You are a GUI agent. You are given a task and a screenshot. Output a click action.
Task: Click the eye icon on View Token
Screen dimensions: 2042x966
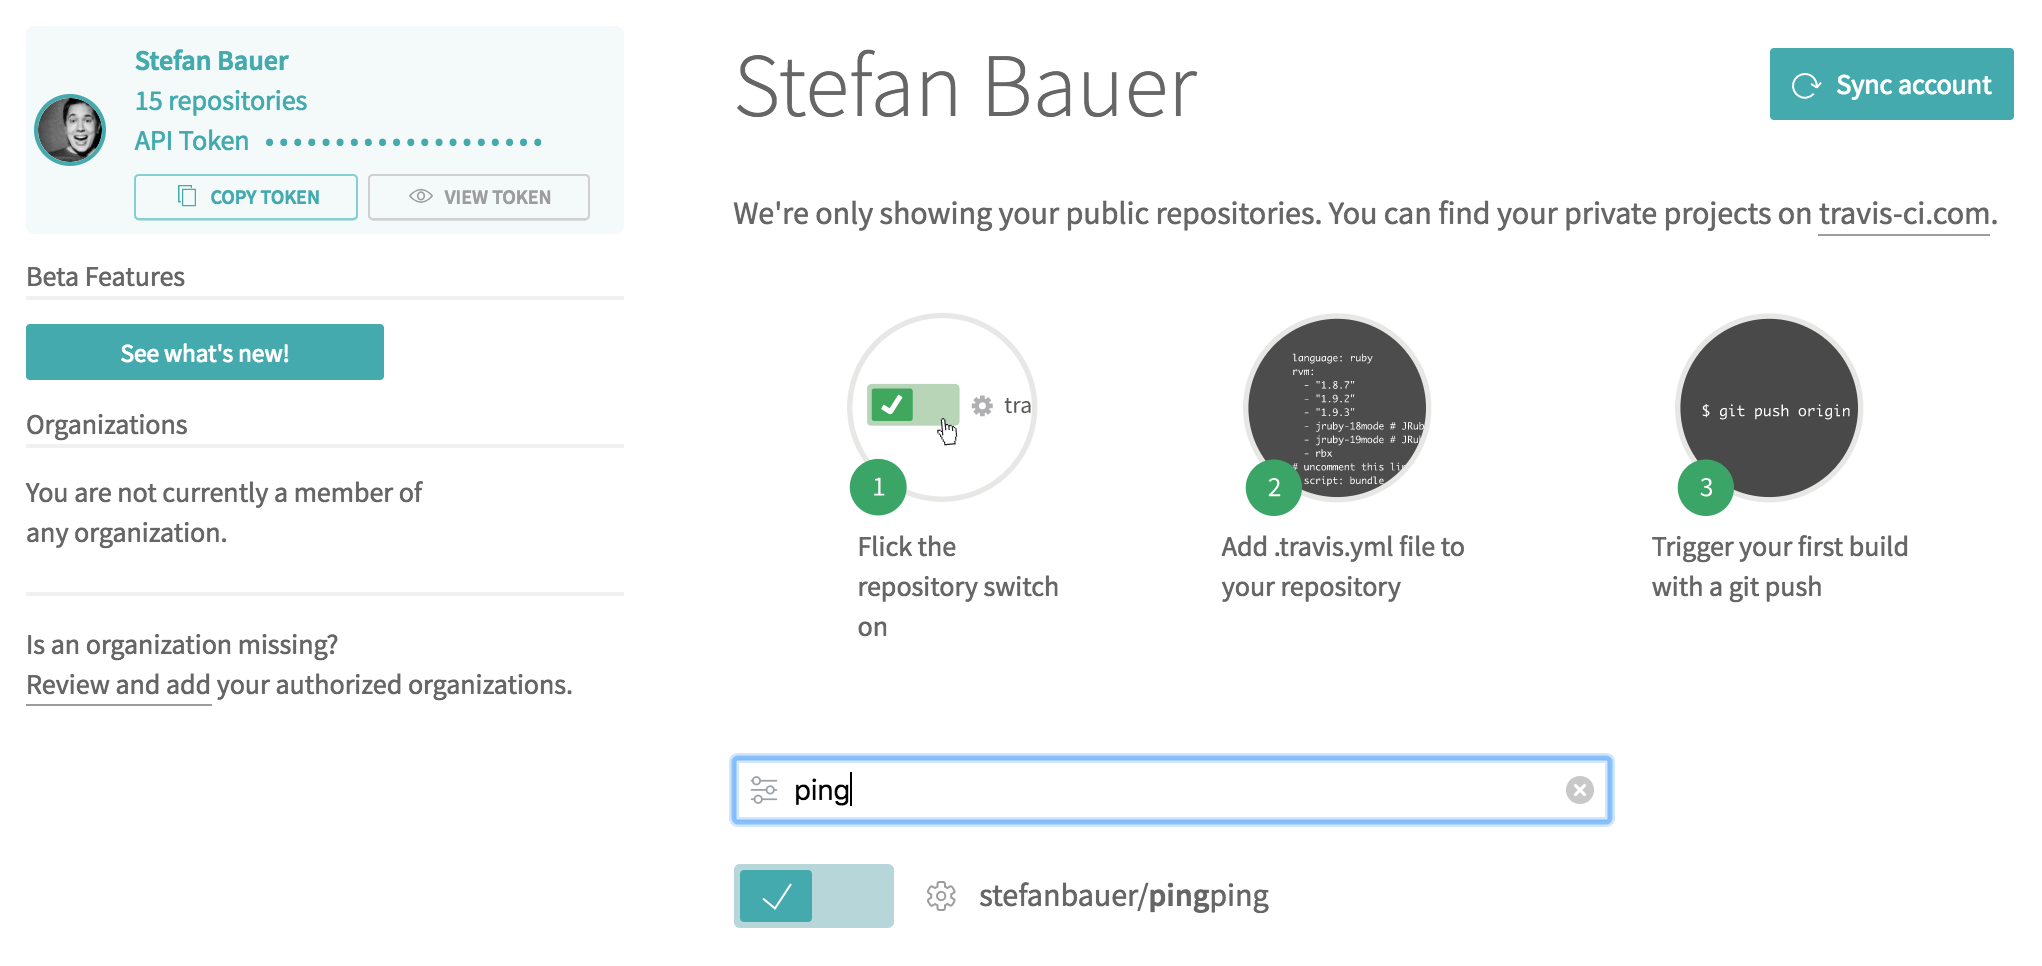421,196
